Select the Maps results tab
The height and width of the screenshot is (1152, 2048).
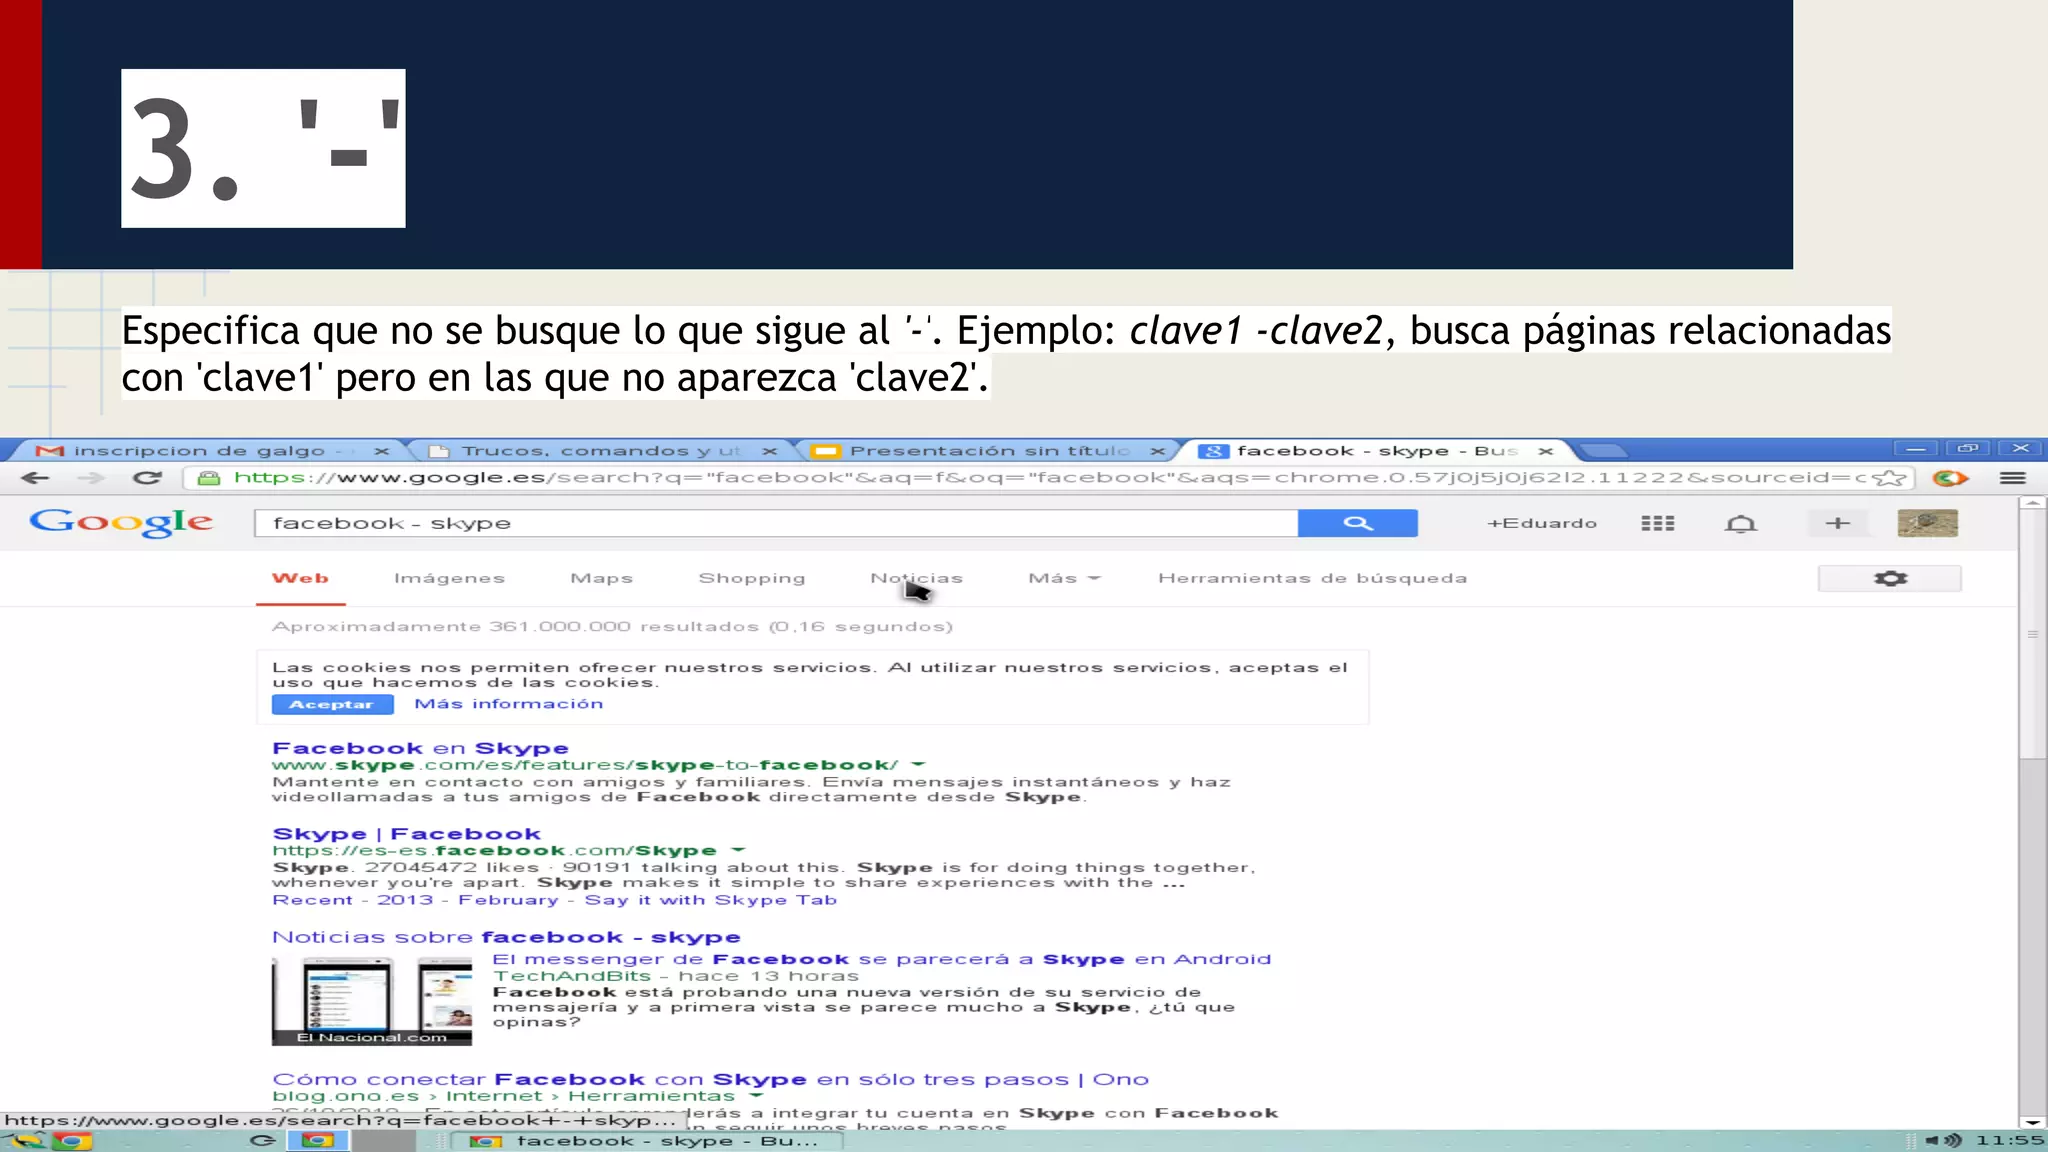[x=601, y=578]
